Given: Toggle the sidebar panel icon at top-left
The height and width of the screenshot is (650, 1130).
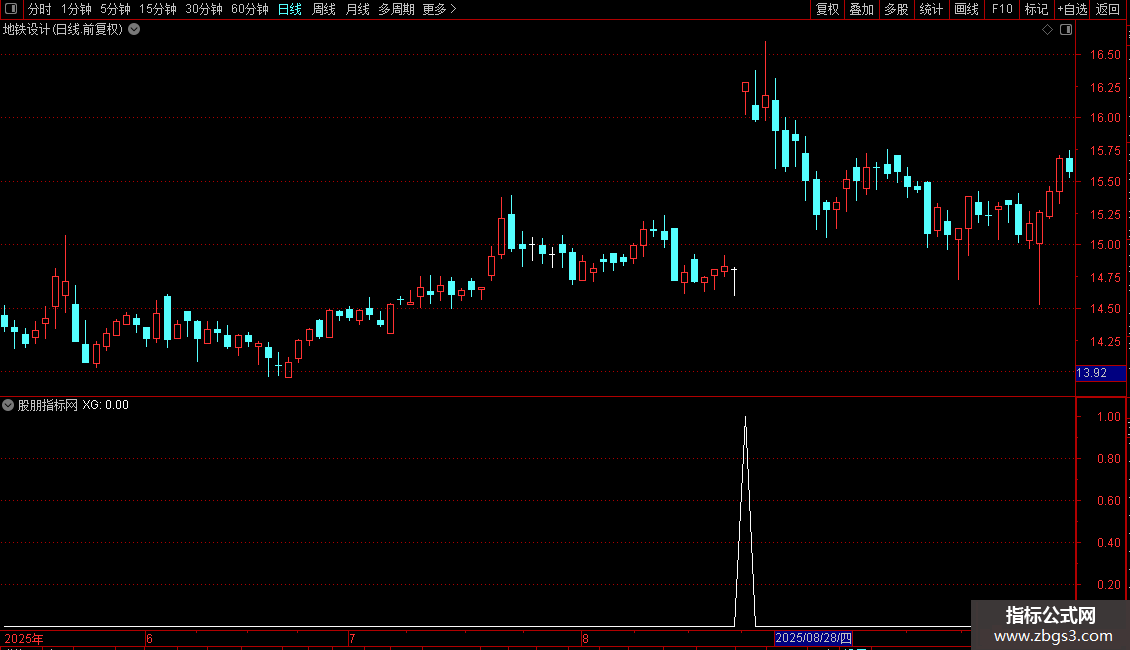Looking at the screenshot, I should click(x=11, y=9).
